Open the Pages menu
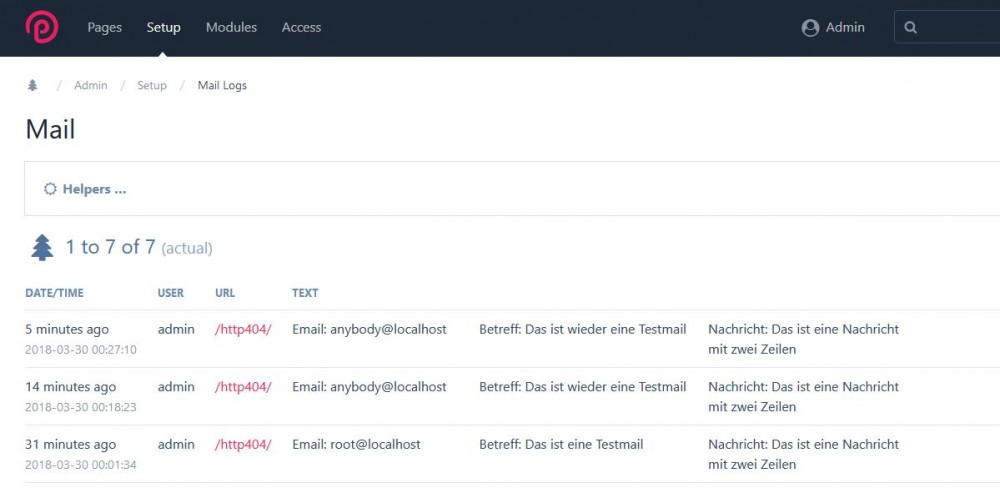Screen dimensions: 1000x493 click(104, 28)
